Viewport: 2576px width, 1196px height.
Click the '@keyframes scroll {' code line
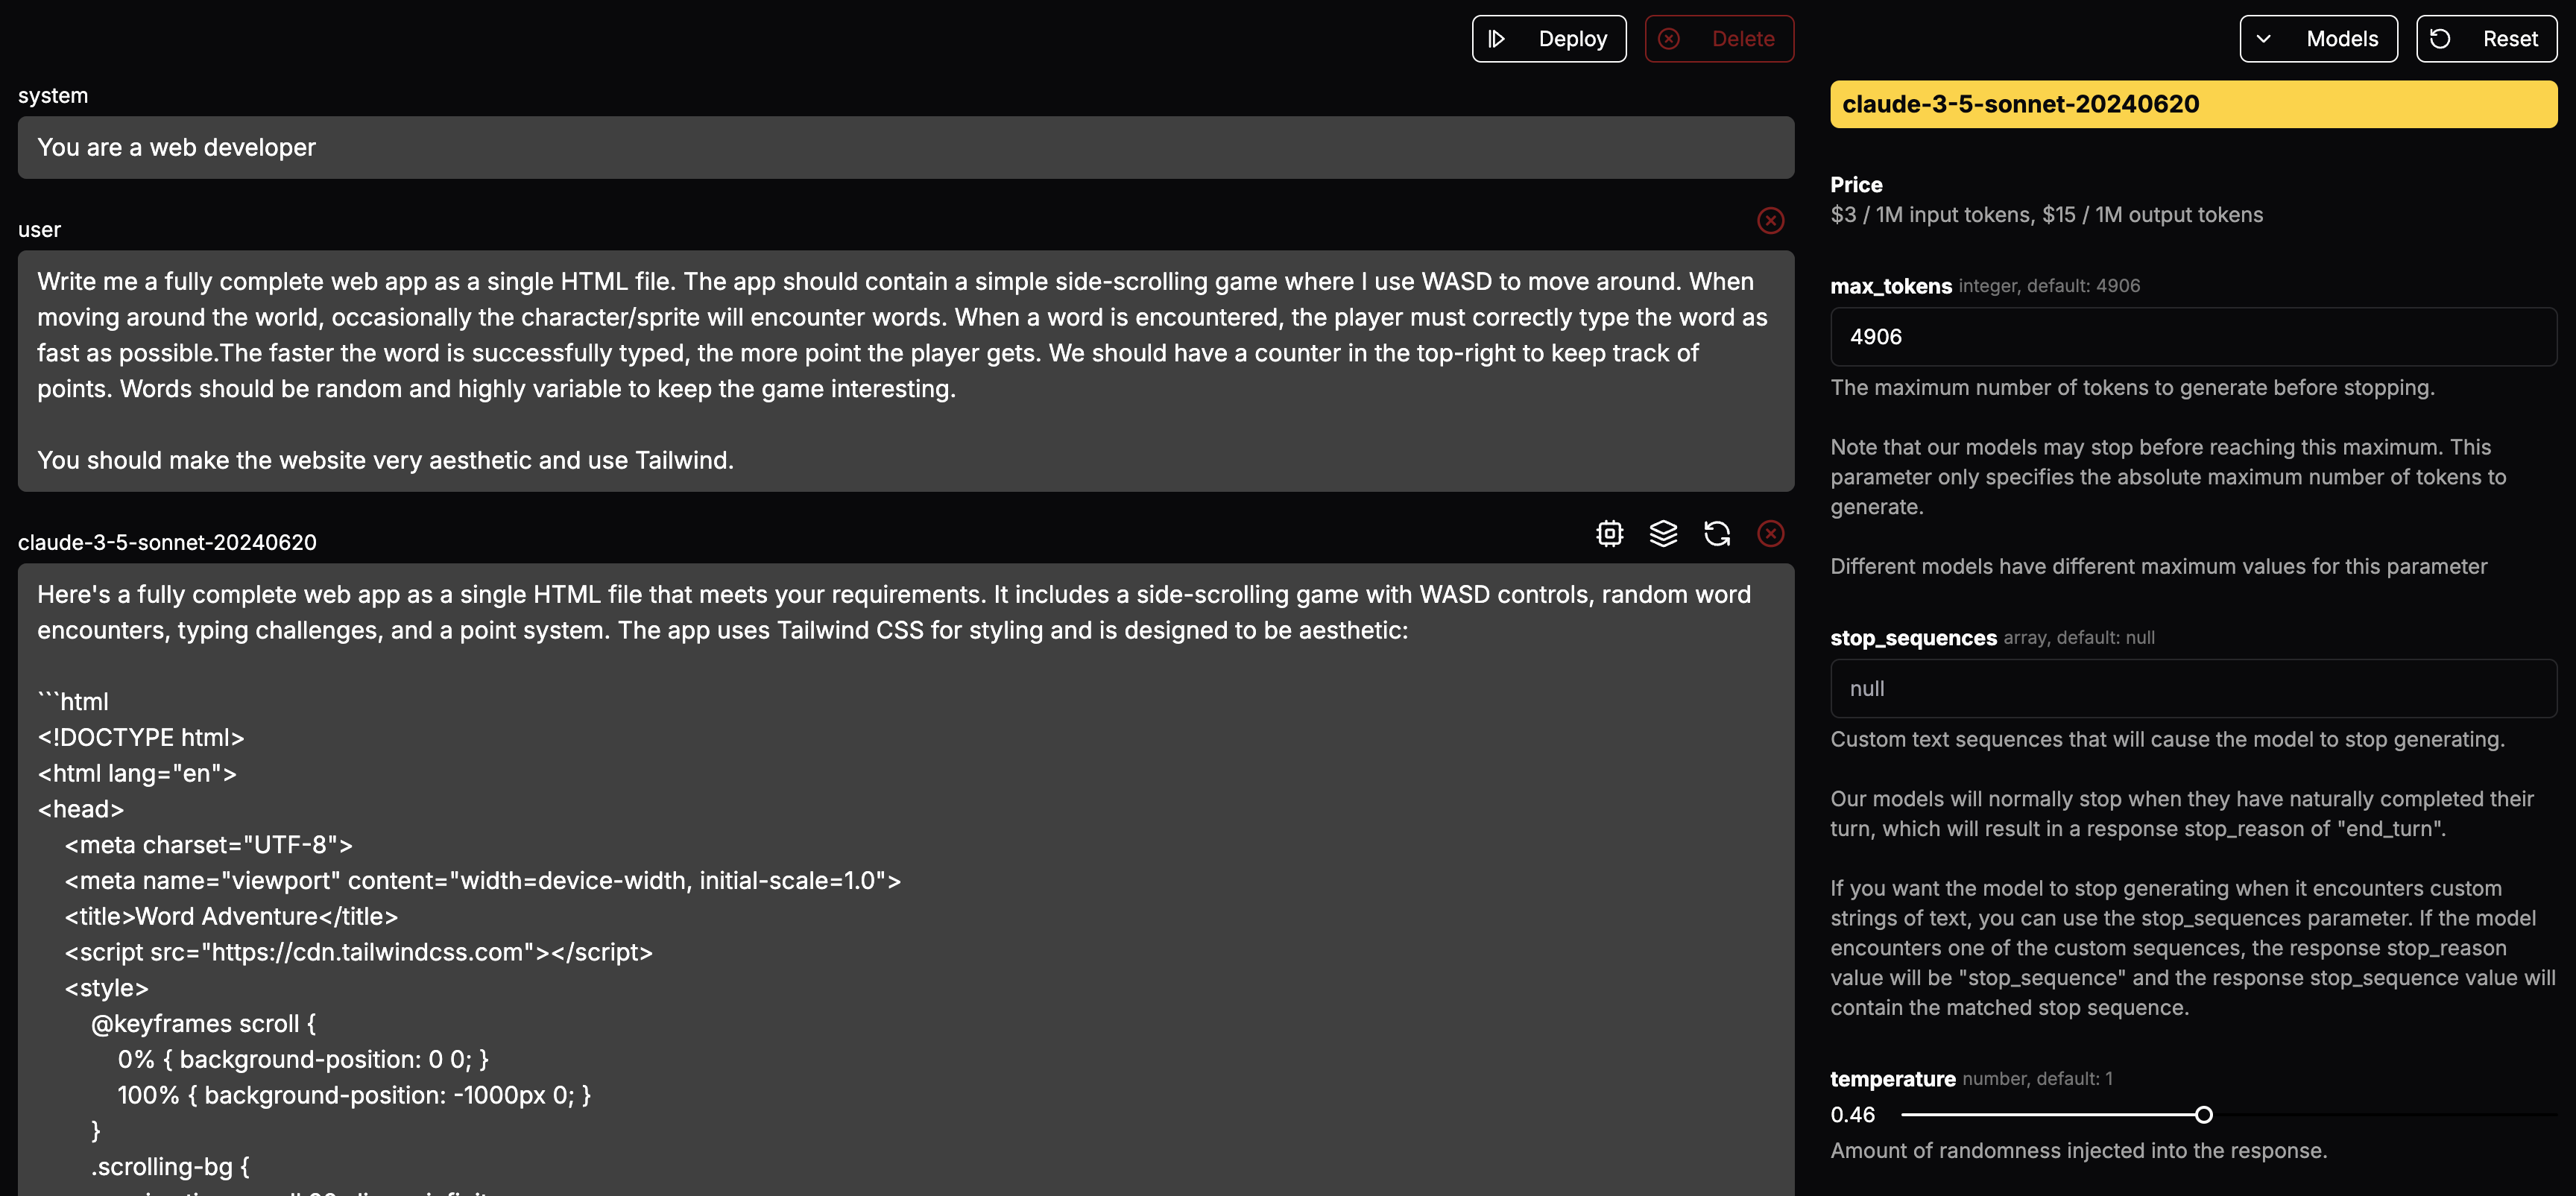204,1024
